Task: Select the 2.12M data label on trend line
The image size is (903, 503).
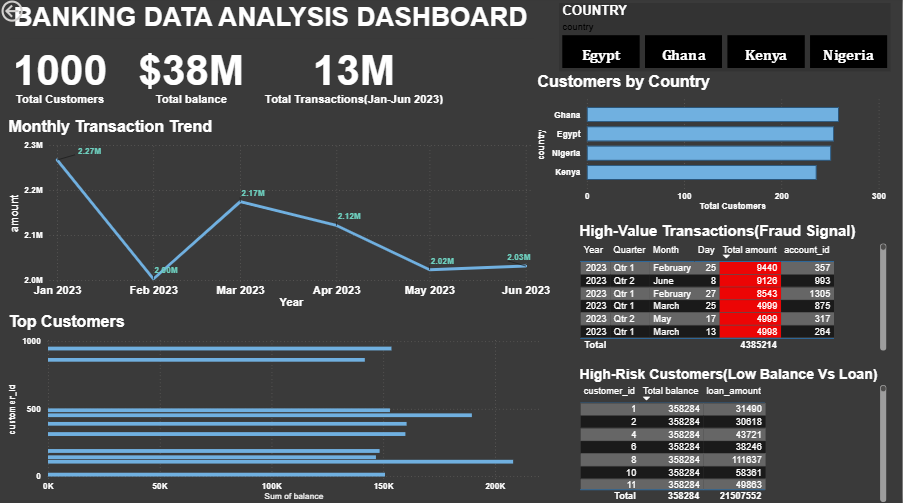Action: click(349, 216)
